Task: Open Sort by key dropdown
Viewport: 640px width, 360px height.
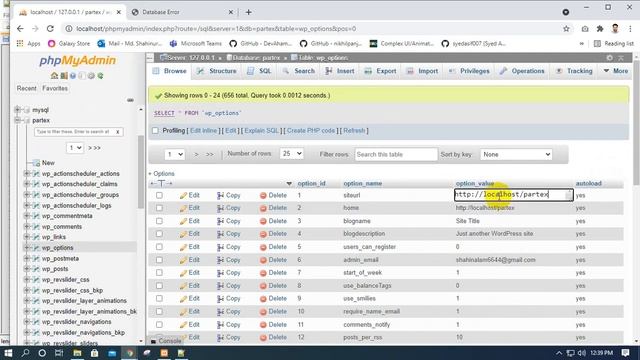Action: tap(516, 154)
